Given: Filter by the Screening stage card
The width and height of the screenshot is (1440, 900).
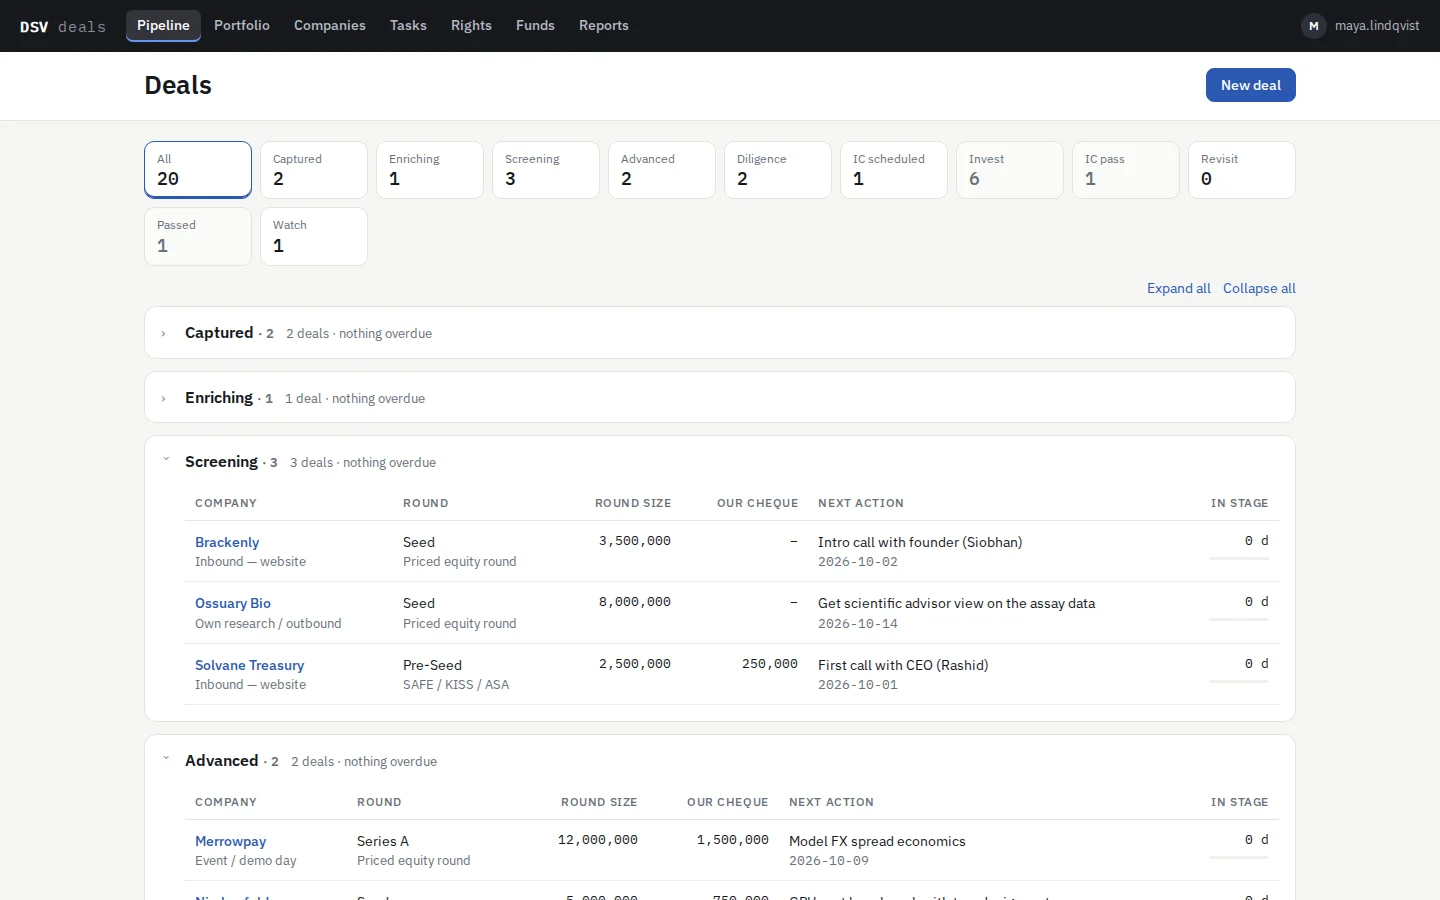Looking at the screenshot, I should click(x=546, y=170).
